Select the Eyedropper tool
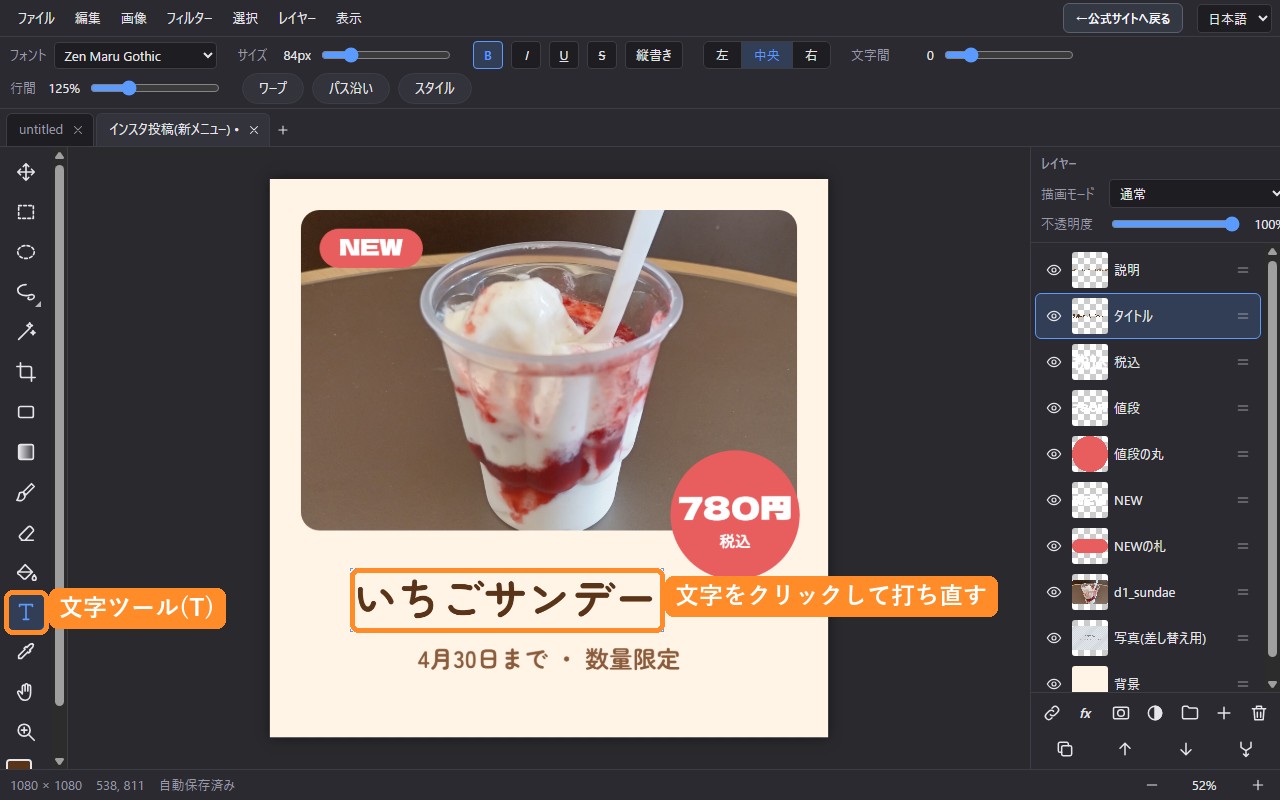The height and width of the screenshot is (800, 1280). pyautogui.click(x=26, y=652)
